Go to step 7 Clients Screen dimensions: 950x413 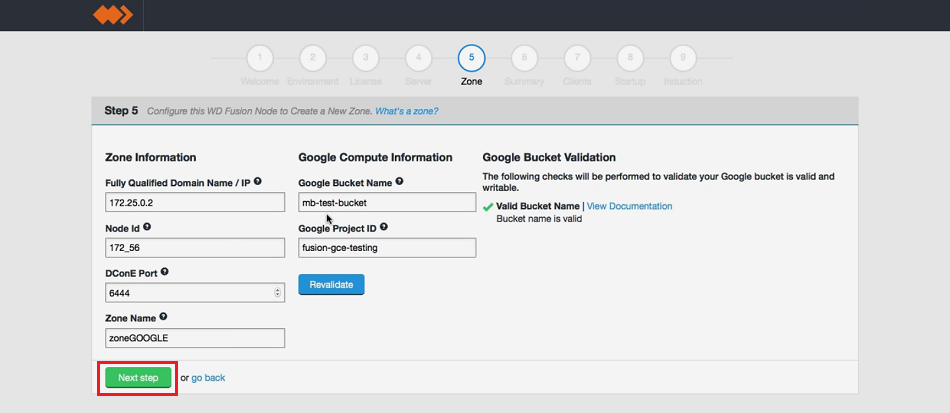click(x=577, y=58)
